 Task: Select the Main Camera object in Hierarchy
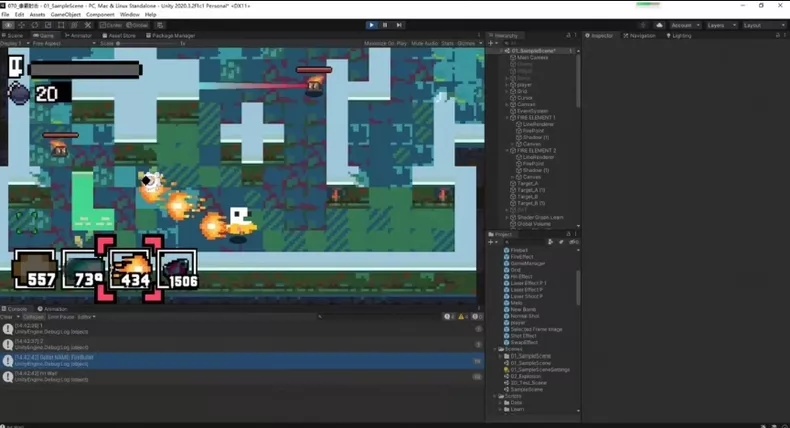(532, 57)
